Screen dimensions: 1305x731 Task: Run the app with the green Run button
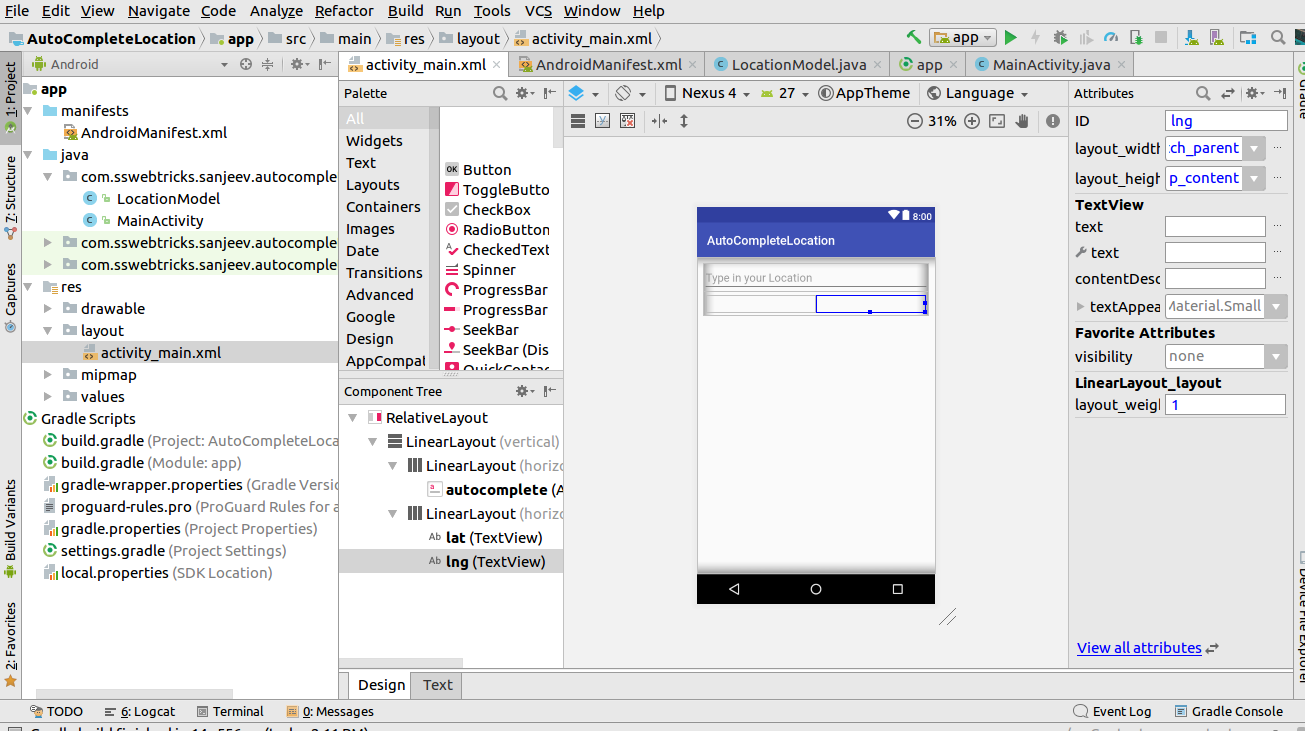tap(1011, 36)
